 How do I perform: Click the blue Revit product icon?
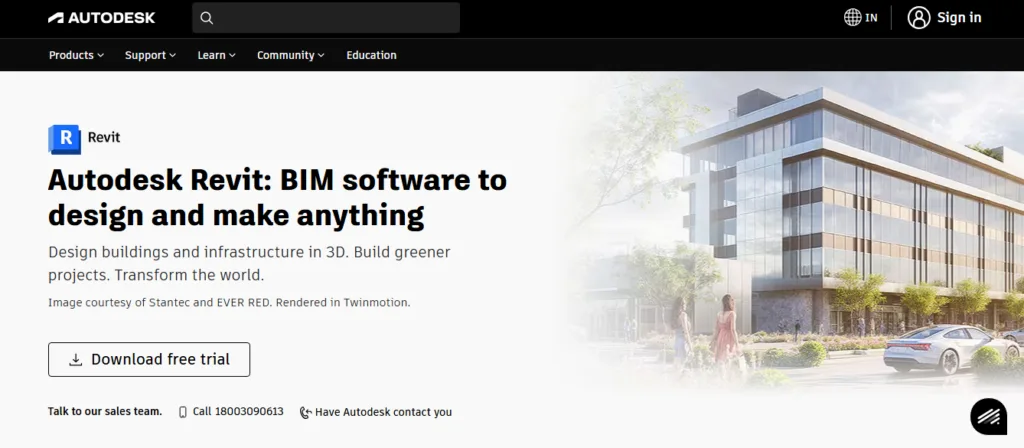coord(64,138)
